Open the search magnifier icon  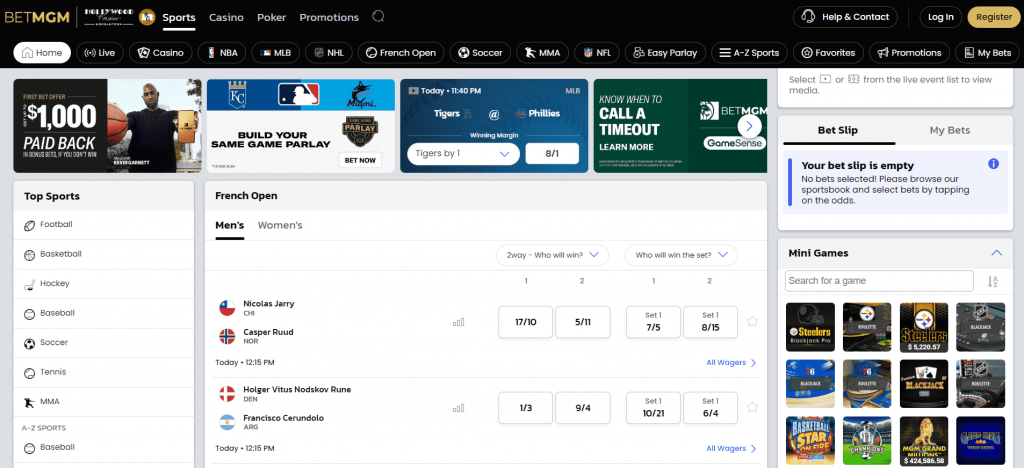click(378, 16)
